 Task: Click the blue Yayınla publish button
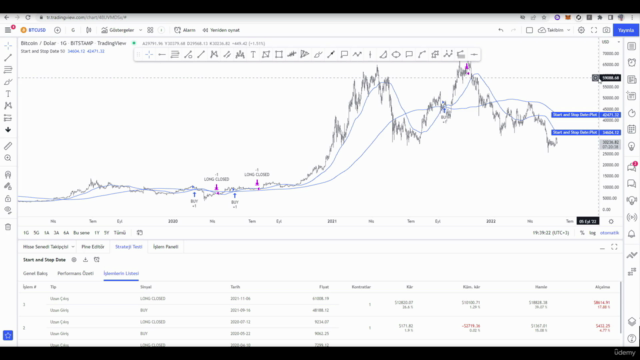tap(626, 30)
